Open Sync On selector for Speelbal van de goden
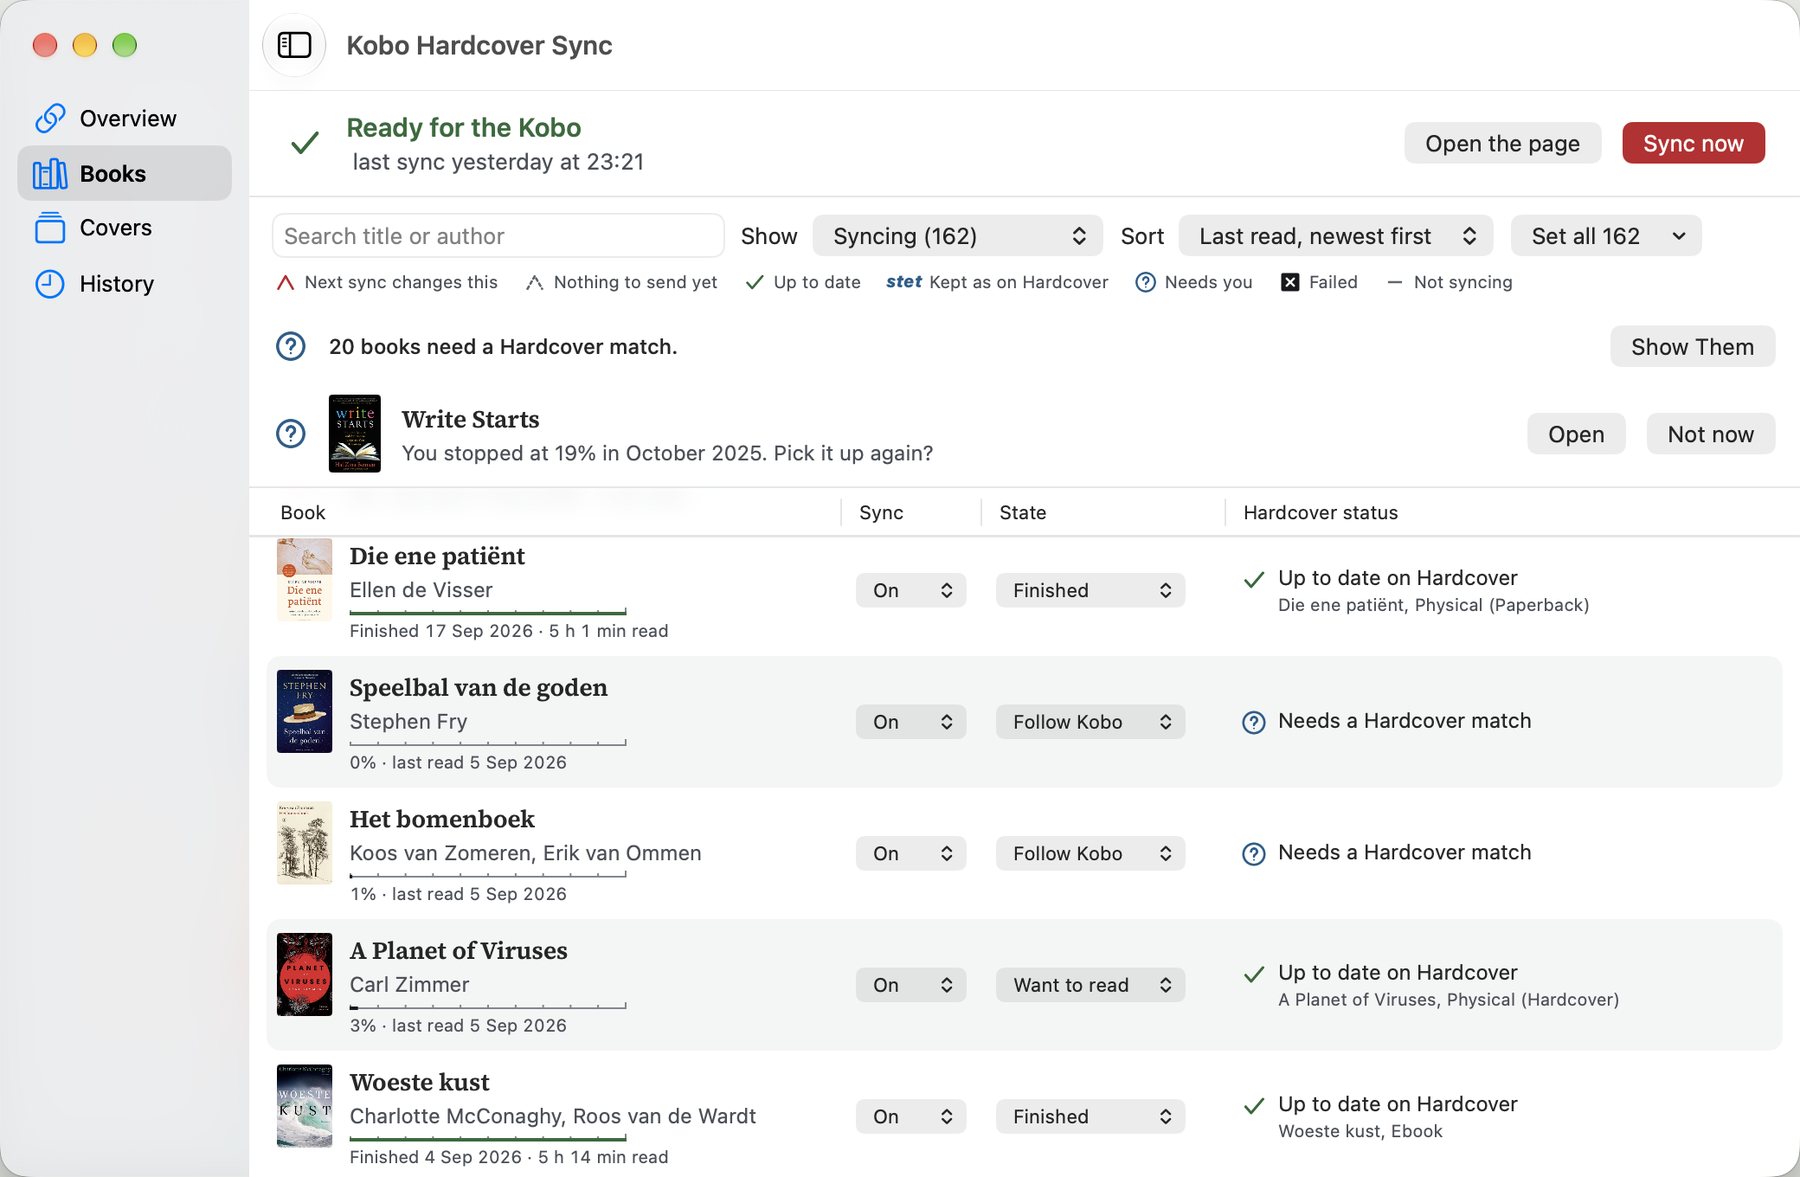This screenshot has height=1177, width=1800. (x=911, y=722)
